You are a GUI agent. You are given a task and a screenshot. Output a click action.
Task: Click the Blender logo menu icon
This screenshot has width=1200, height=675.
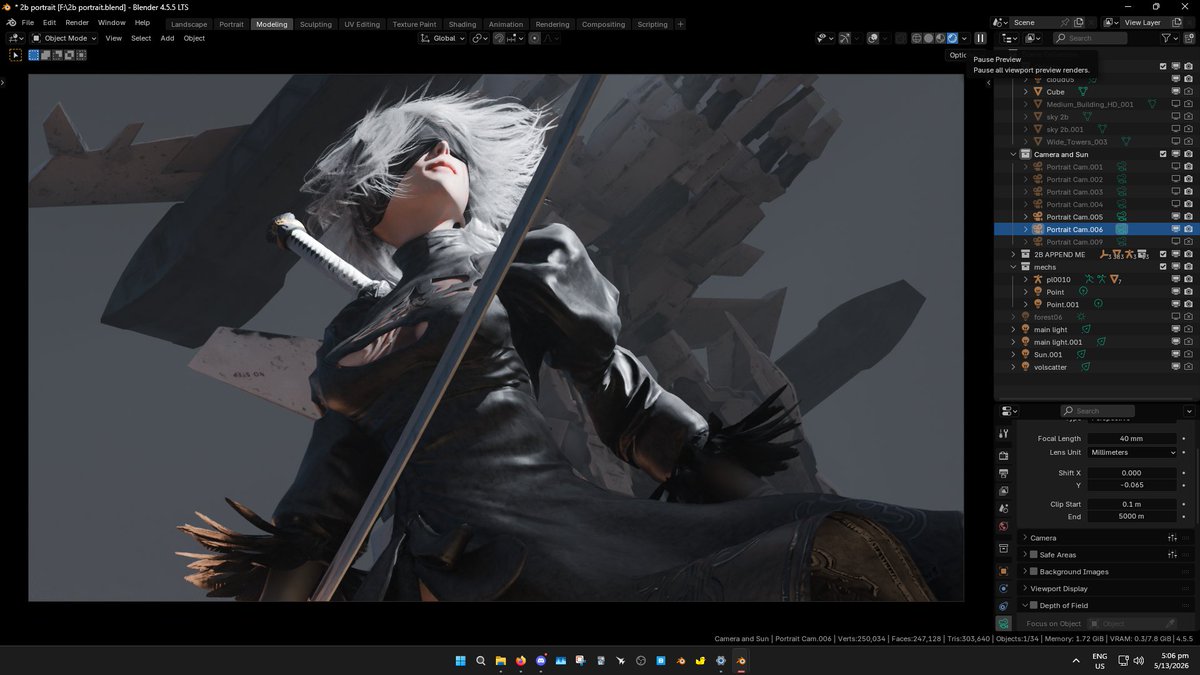click(10, 22)
